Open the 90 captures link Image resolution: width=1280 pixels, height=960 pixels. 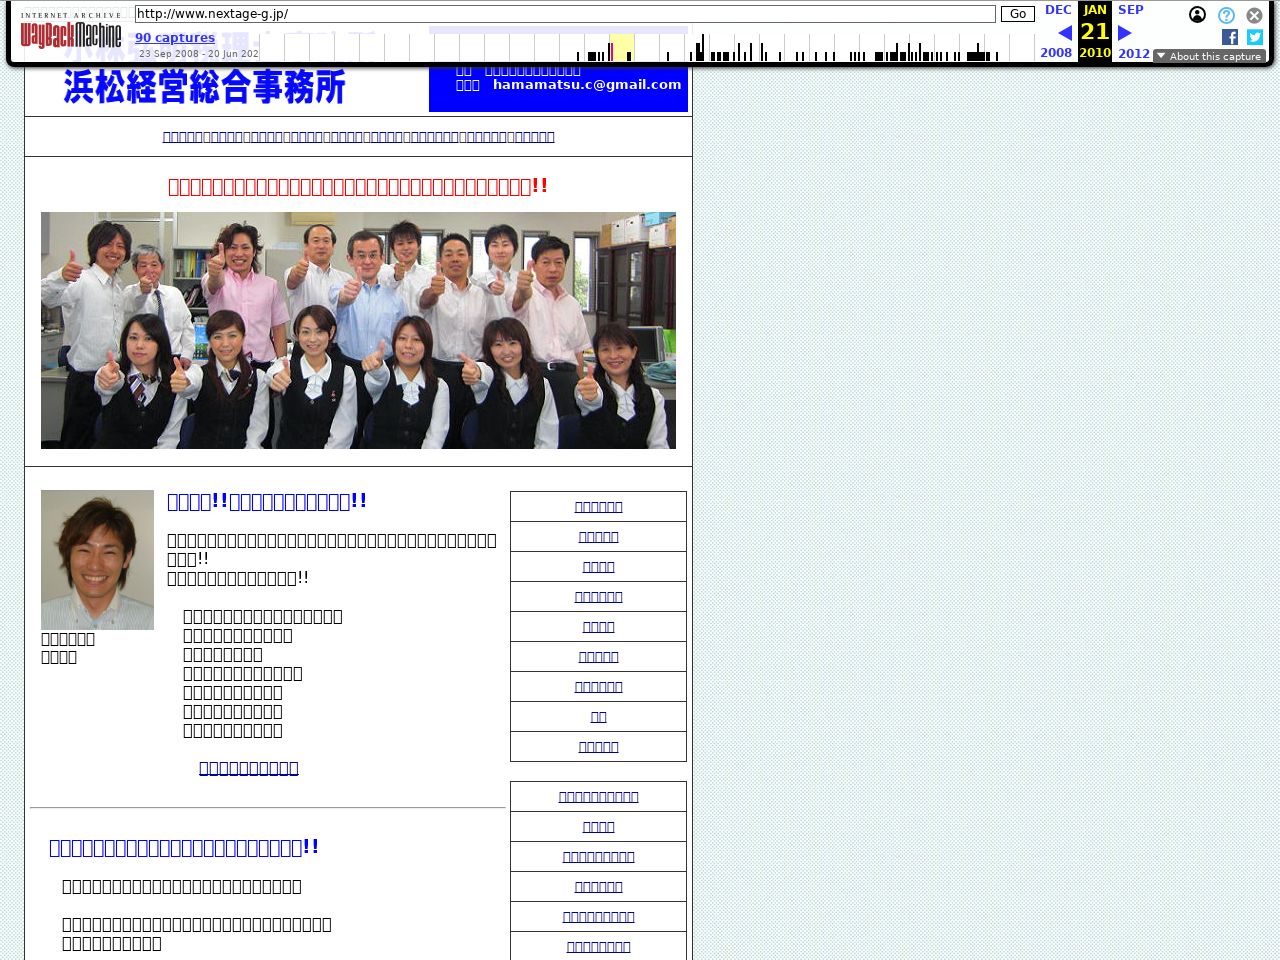click(175, 38)
